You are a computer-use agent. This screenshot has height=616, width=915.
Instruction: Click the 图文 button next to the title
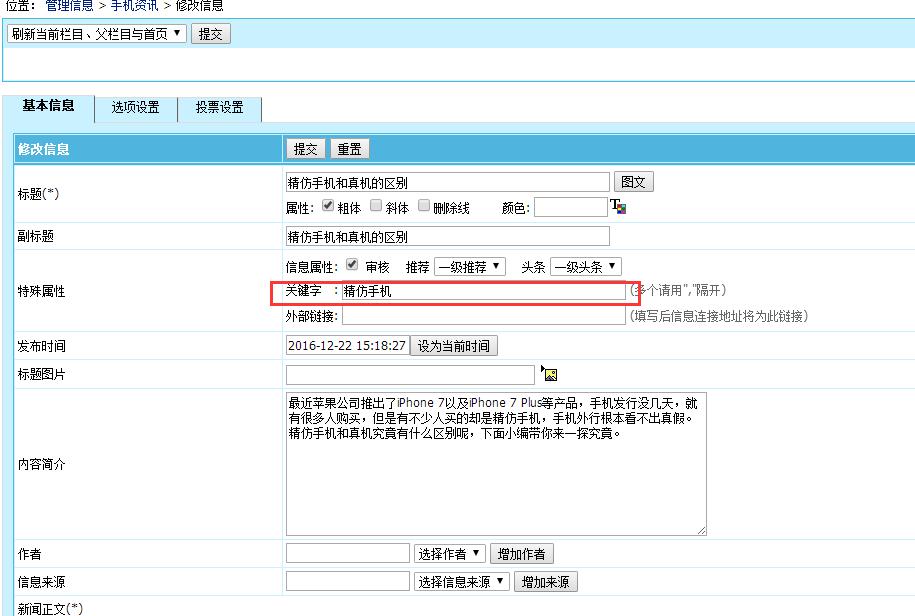coord(634,181)
